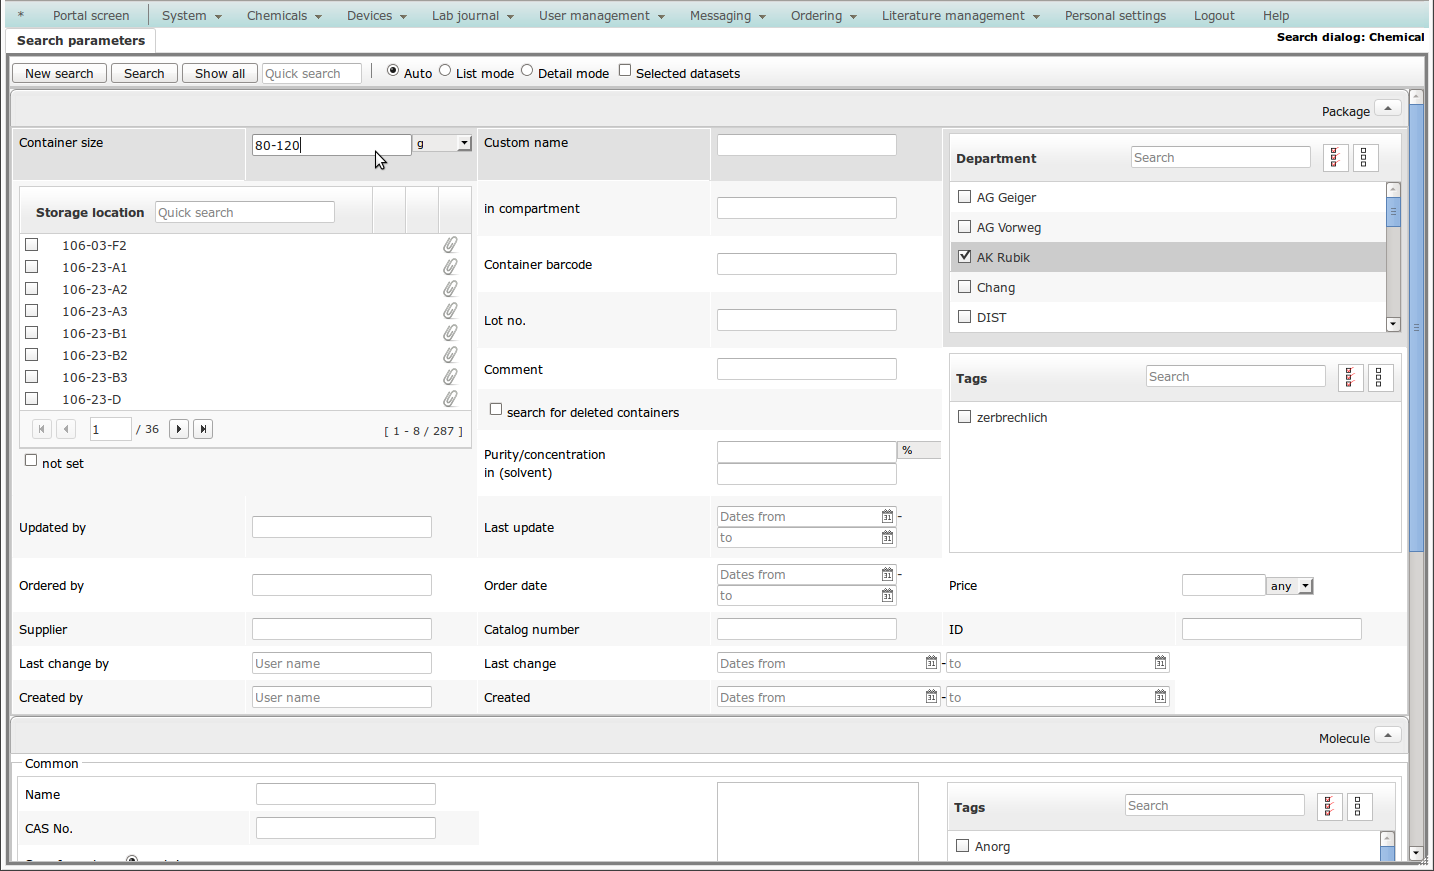
Task: Click the paperclip icon beside 106-23-B1
Action: tap(450, 333)
